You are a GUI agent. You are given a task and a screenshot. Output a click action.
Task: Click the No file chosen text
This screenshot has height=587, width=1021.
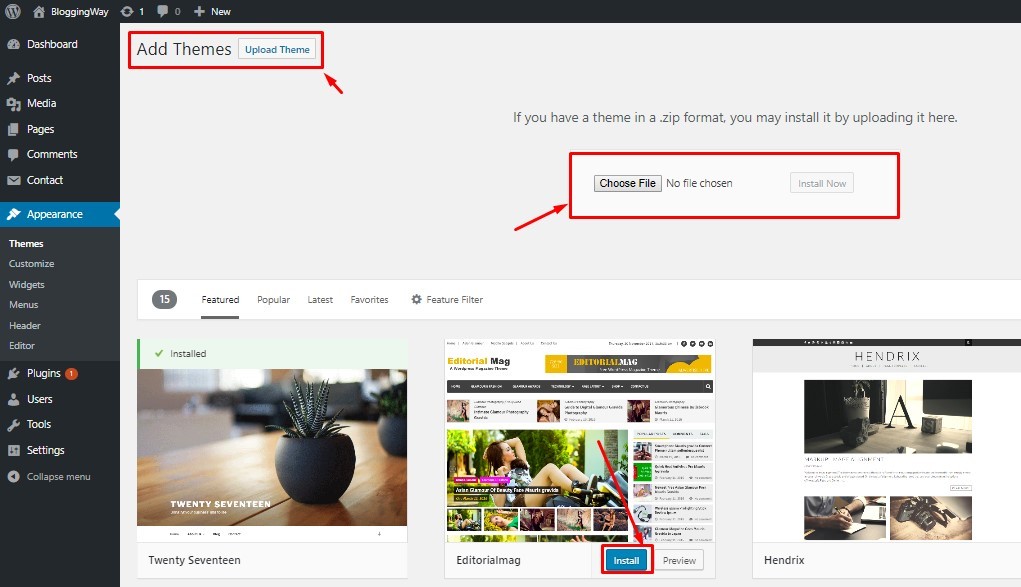coord(699,184)
